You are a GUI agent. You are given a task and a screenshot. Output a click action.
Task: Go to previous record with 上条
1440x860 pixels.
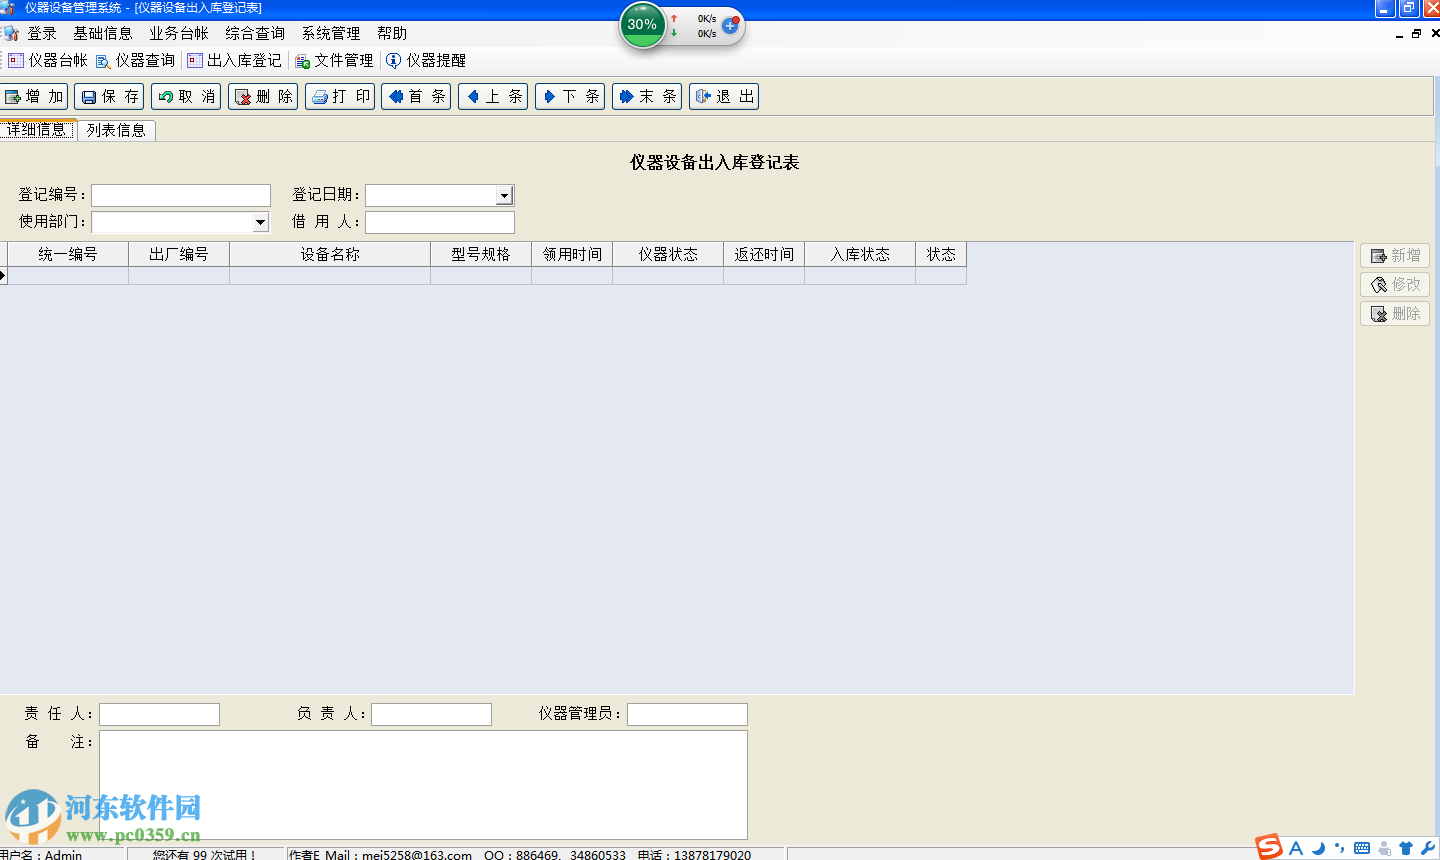click(493, 97)
